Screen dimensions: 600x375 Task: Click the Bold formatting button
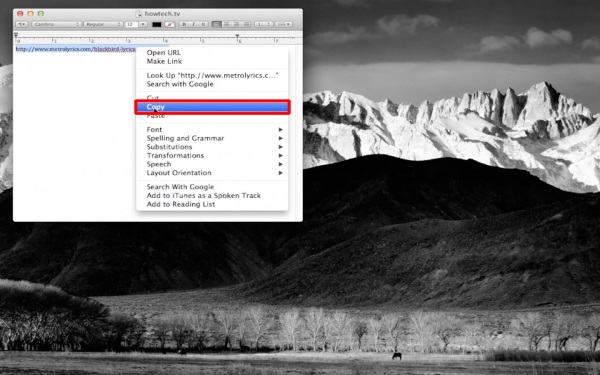tap(184, 24)
